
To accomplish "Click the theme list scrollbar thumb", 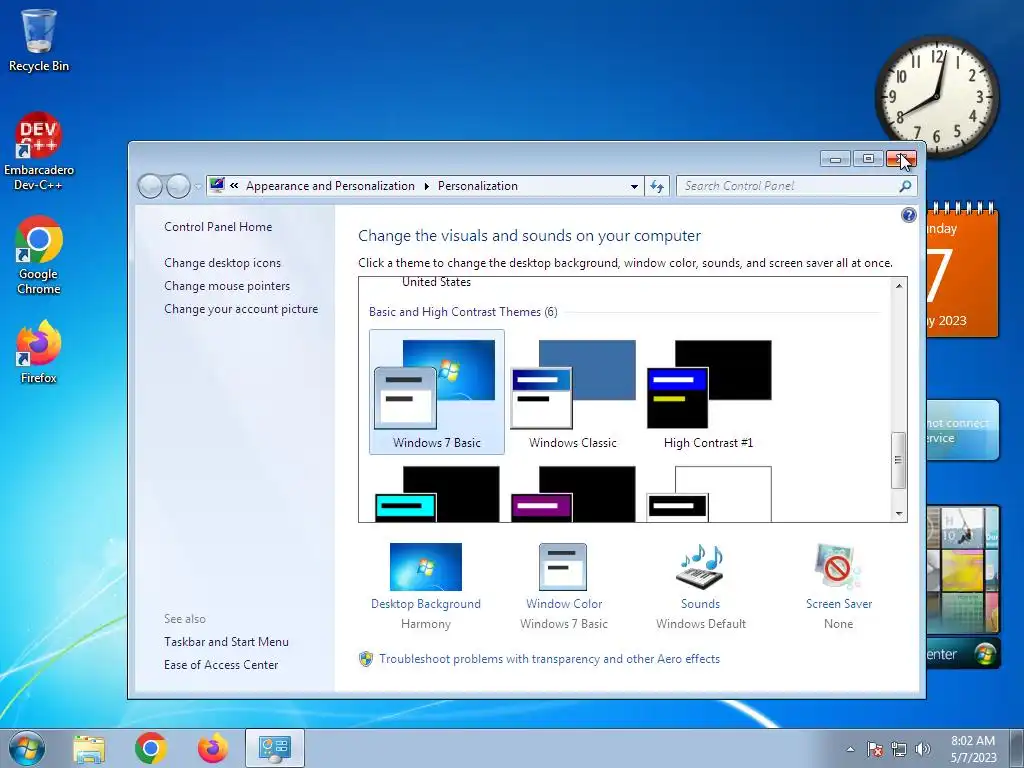I will tap(899, 460).
